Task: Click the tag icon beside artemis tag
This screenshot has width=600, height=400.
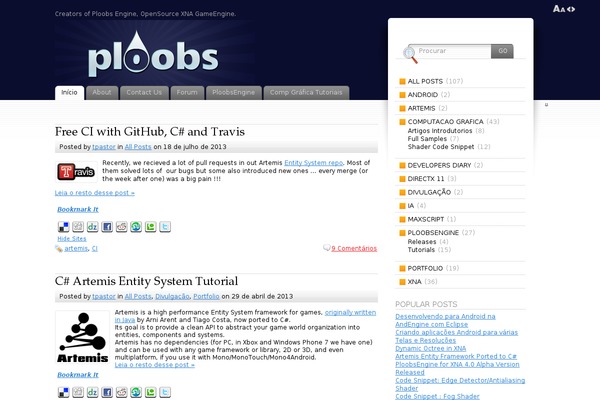Action: (x=59, y=249)
